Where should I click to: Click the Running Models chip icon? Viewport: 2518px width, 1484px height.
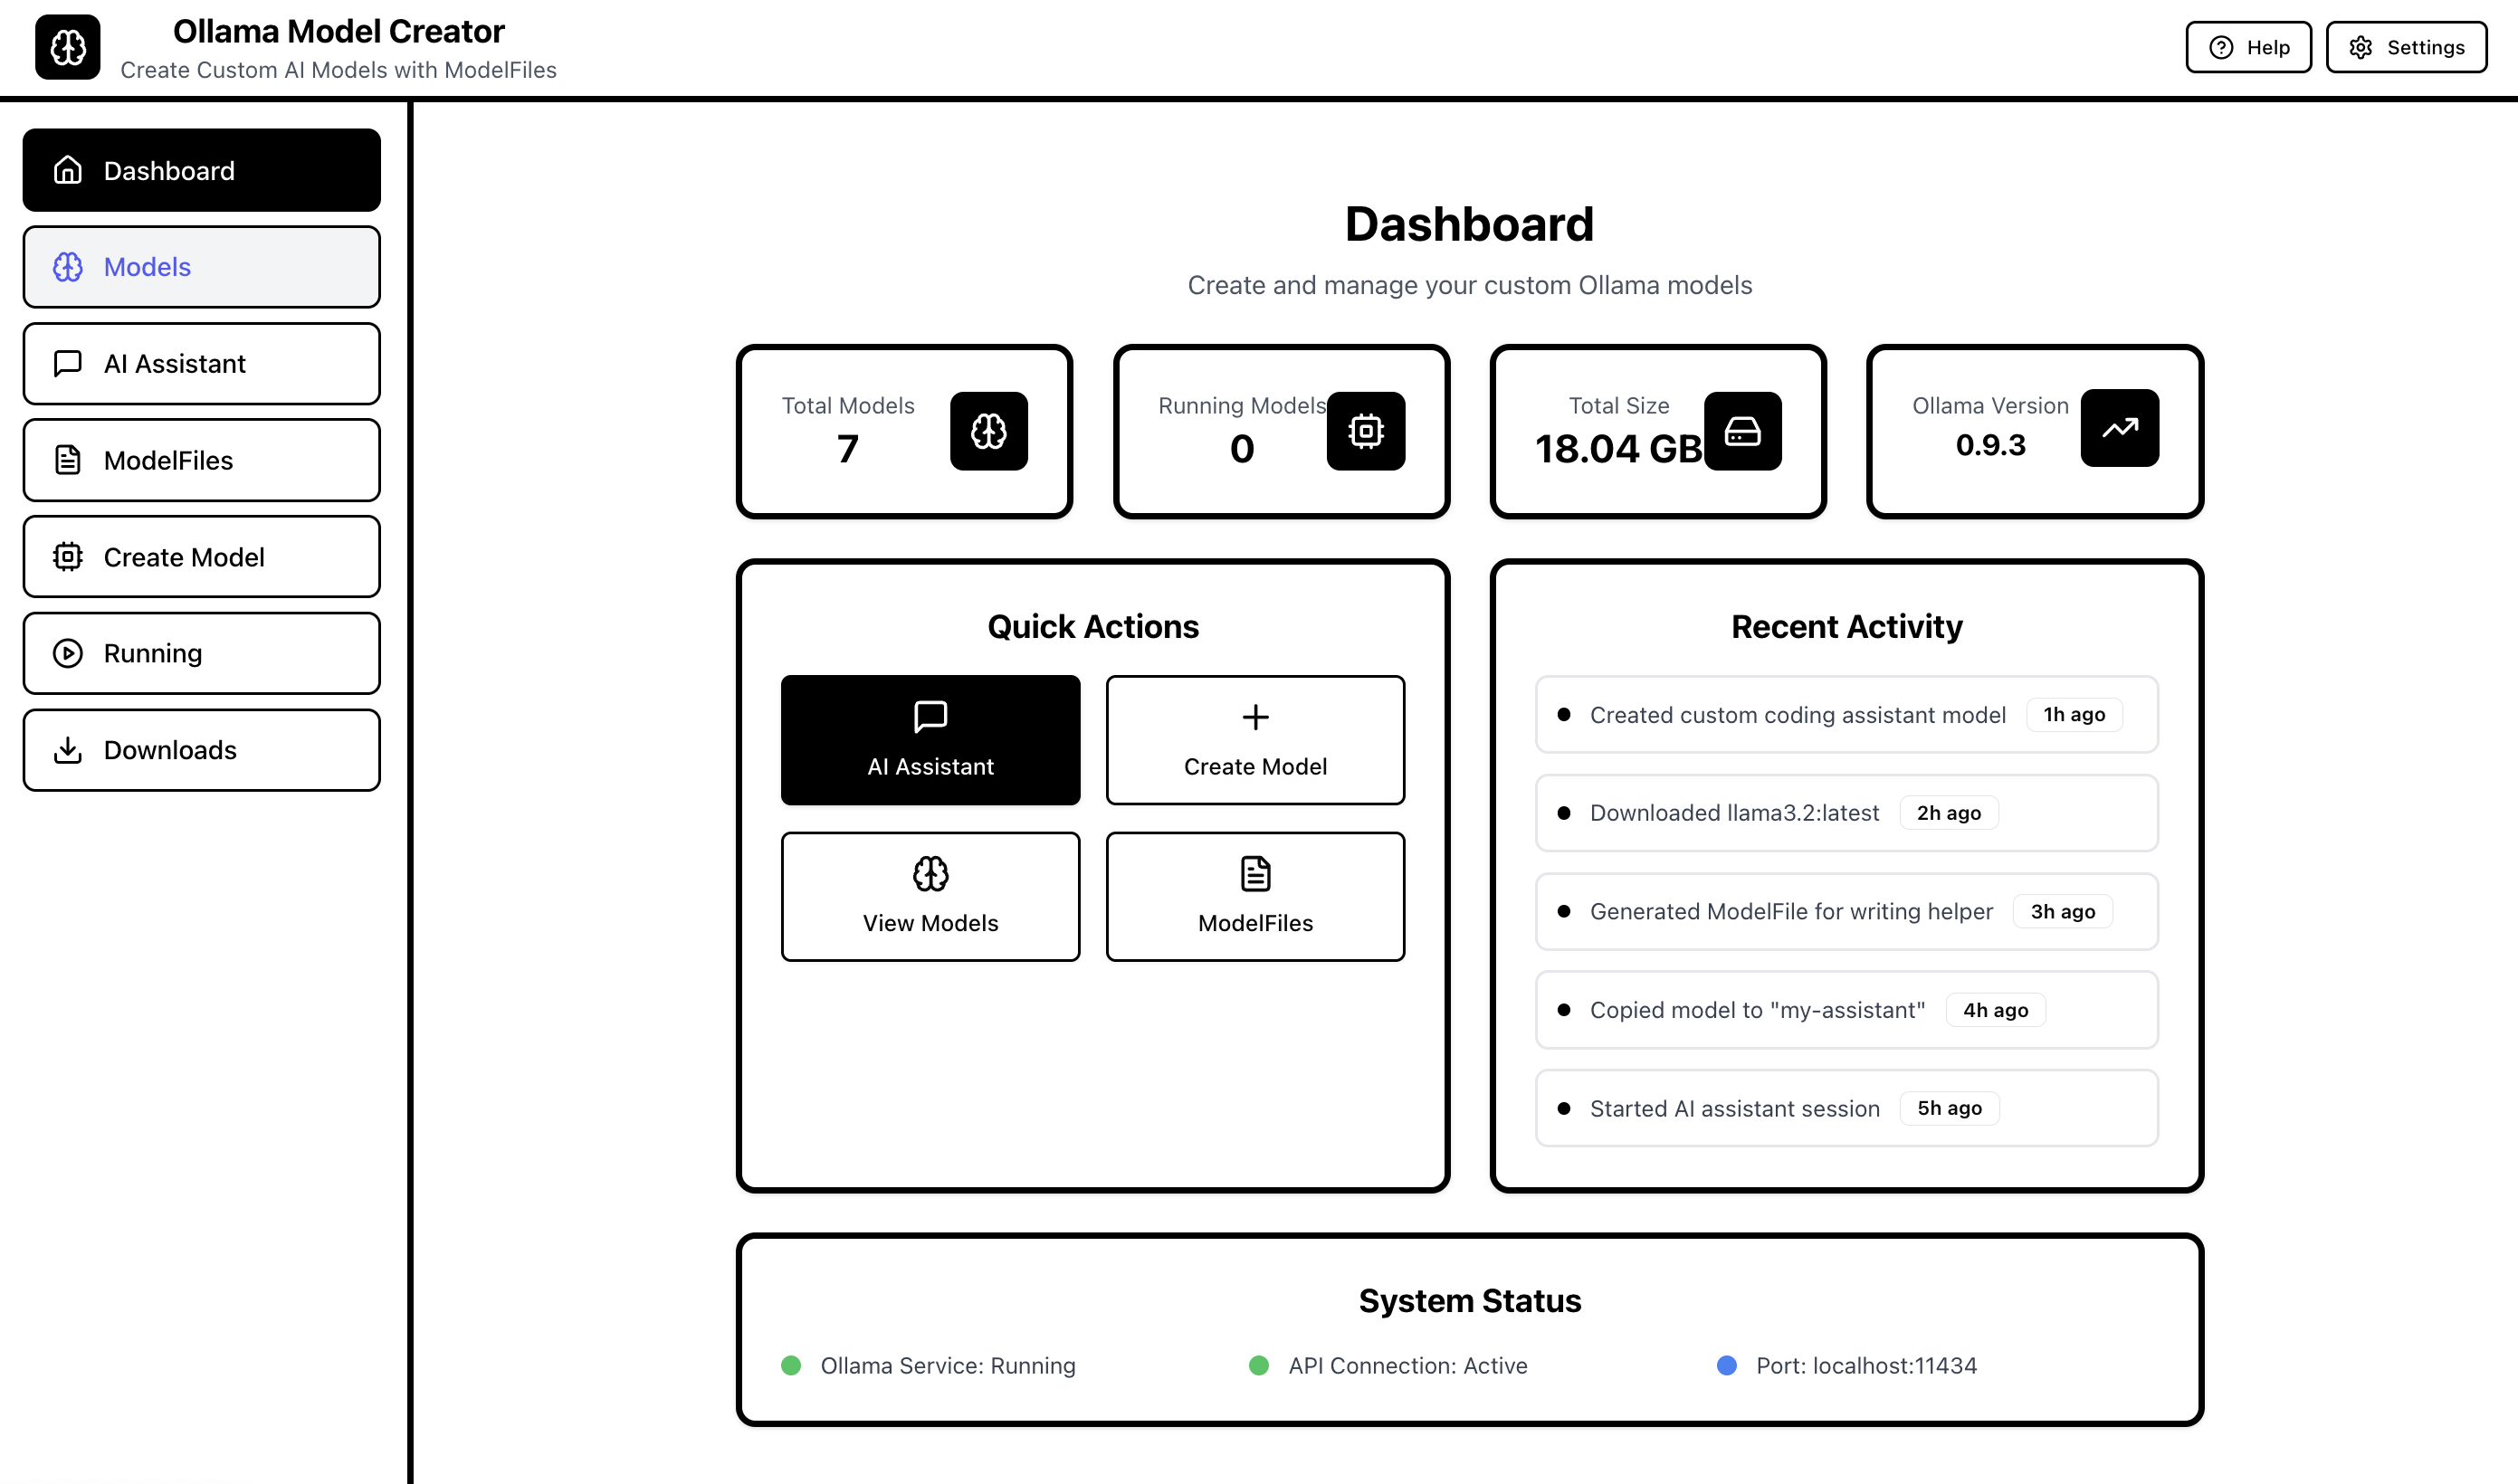pos(1365,431)
